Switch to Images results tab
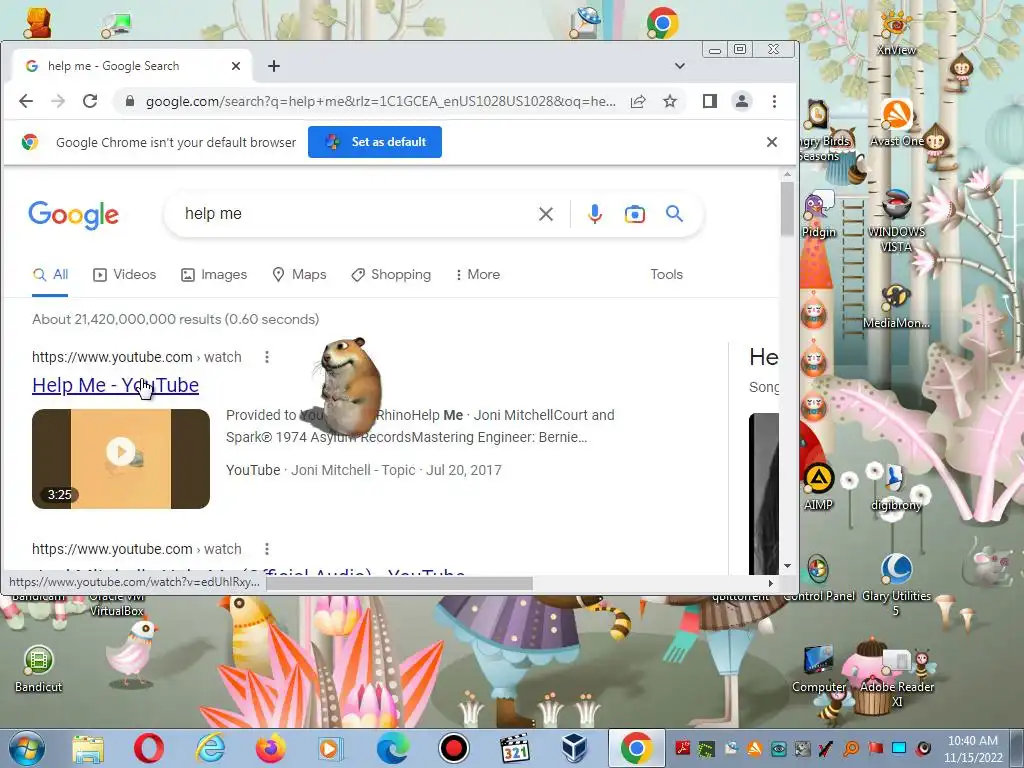The width and height of the screenshot is (1024, 768). [x=214, y=275]
